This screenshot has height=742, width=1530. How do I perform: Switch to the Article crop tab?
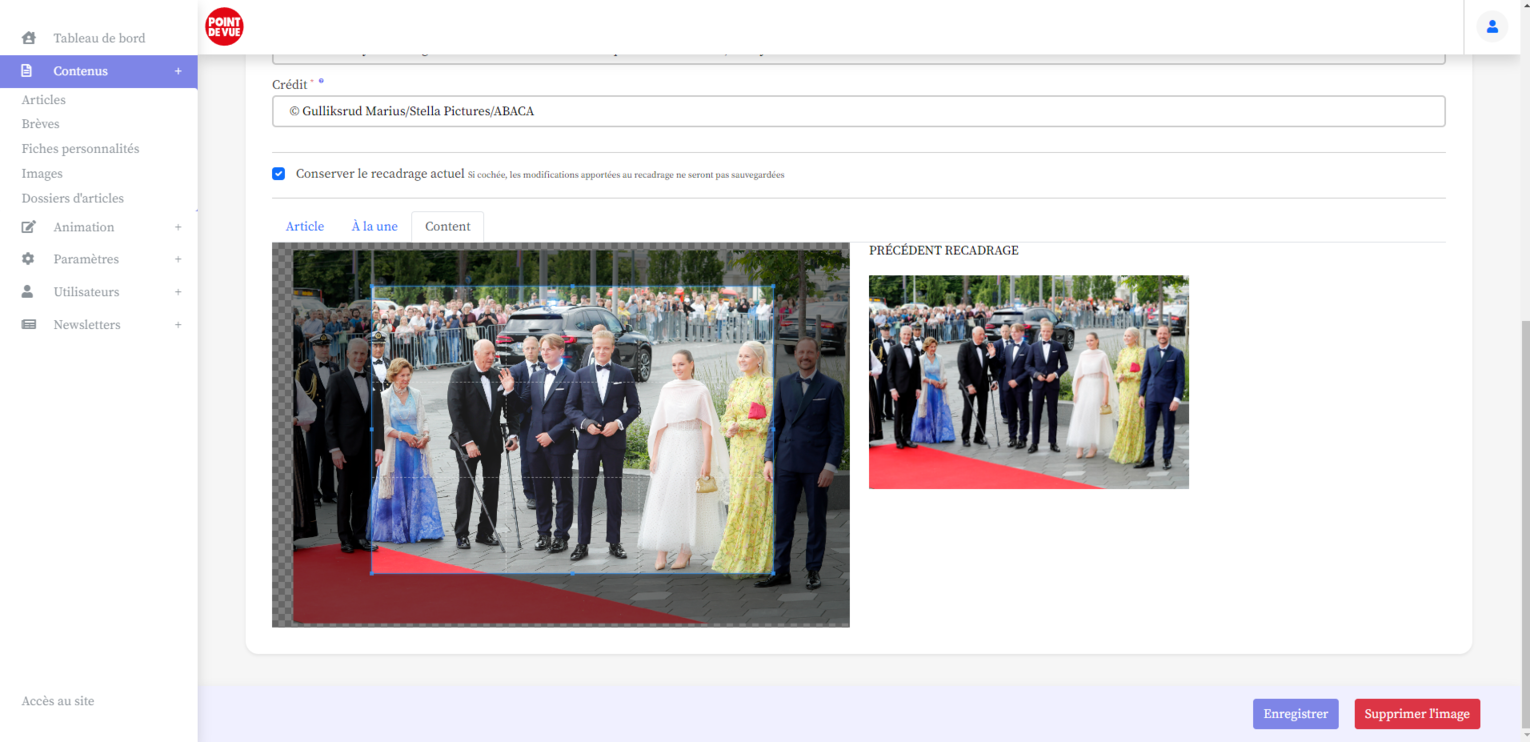point(305,227)
